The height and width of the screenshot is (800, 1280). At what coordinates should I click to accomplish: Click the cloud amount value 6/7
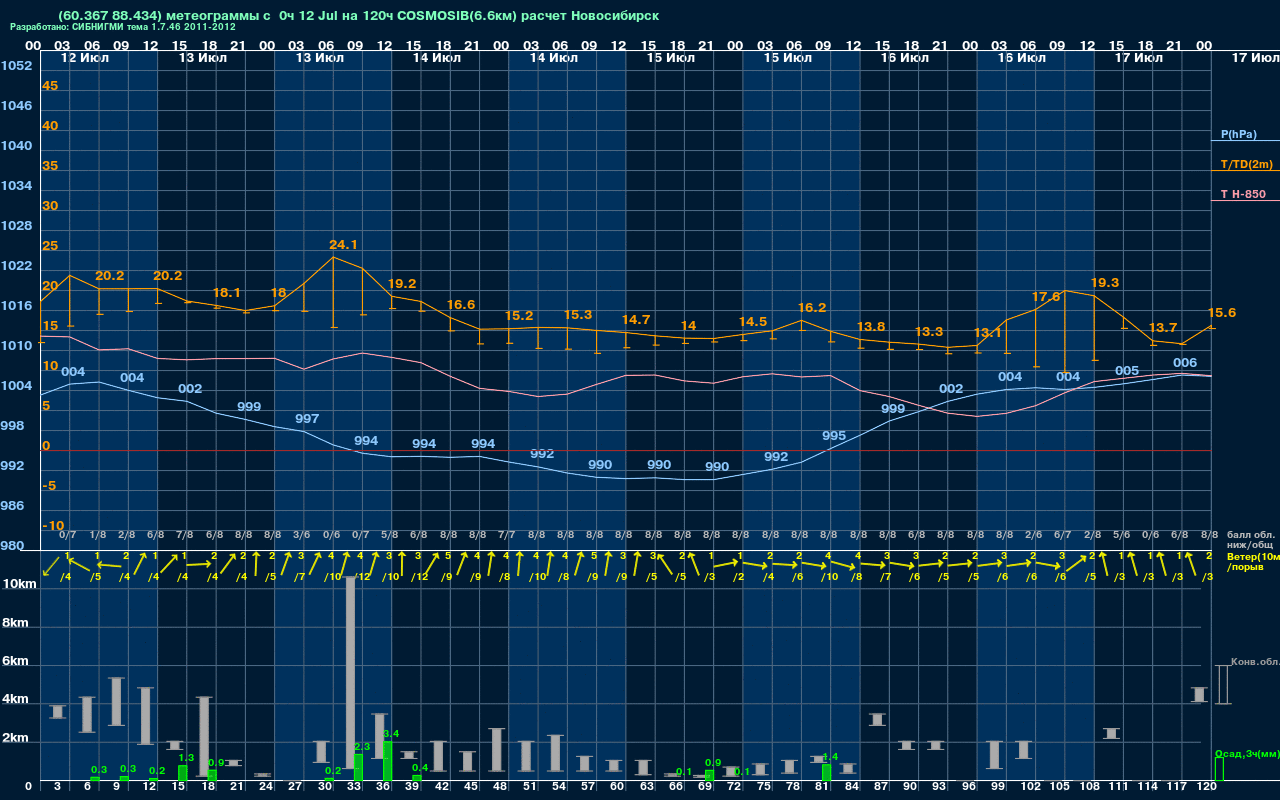pos(1063,535)
